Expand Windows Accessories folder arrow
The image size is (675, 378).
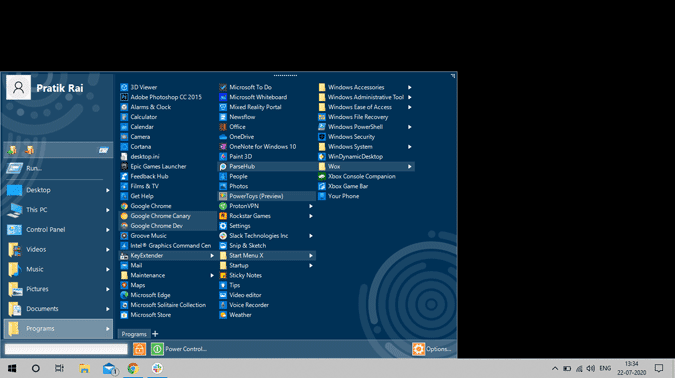tap(410, 87)
